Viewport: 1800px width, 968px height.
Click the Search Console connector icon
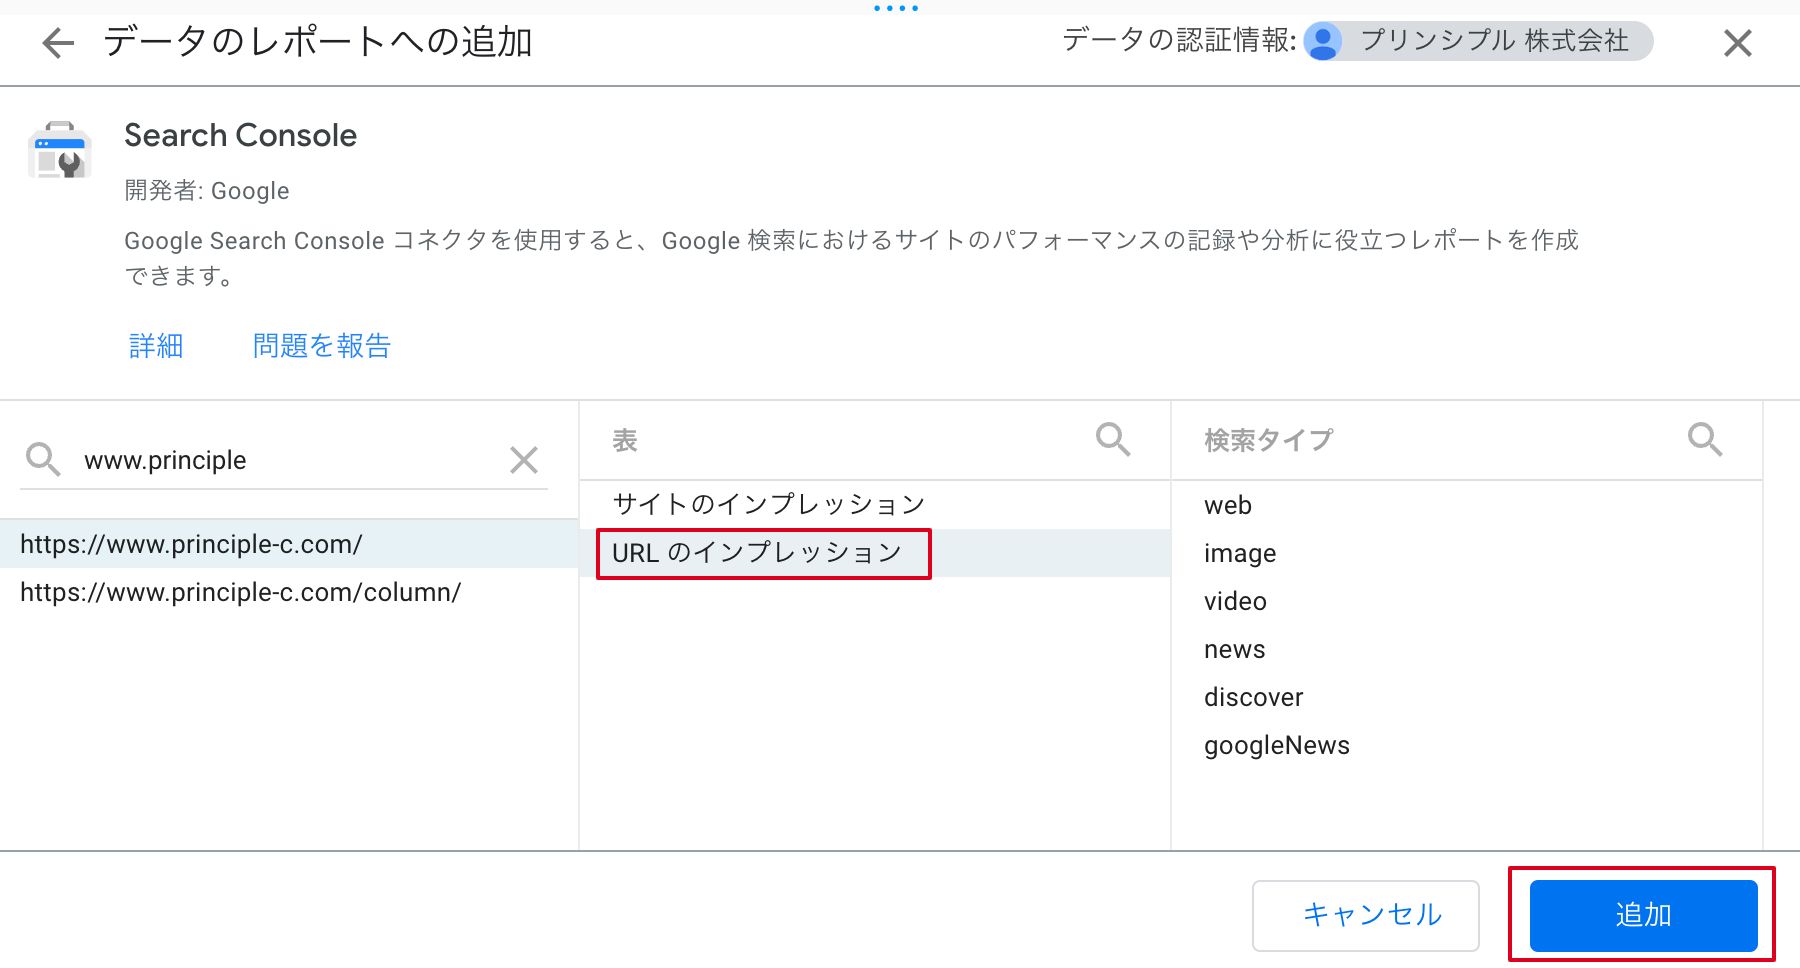(x=60, y=150)
